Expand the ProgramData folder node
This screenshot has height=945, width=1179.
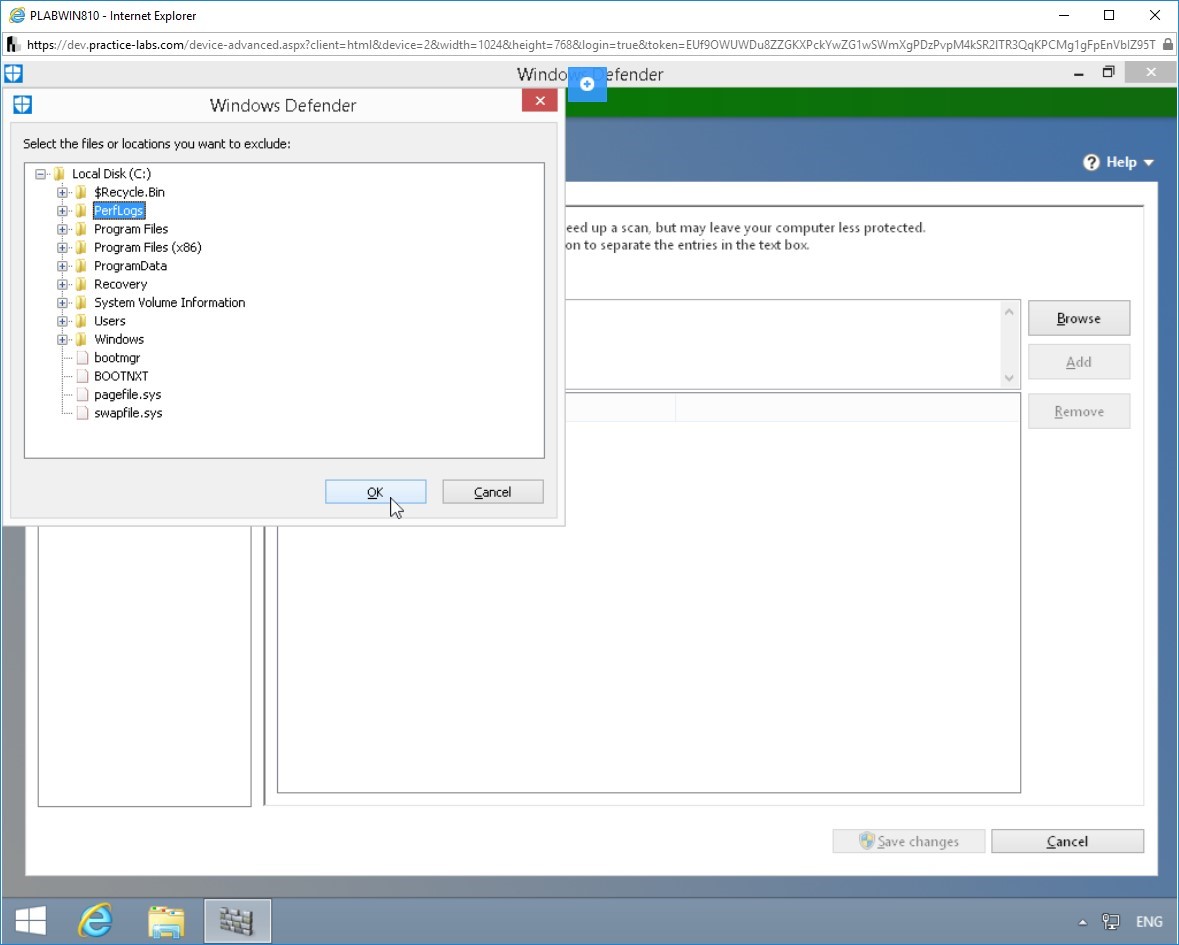click(62, 266)
